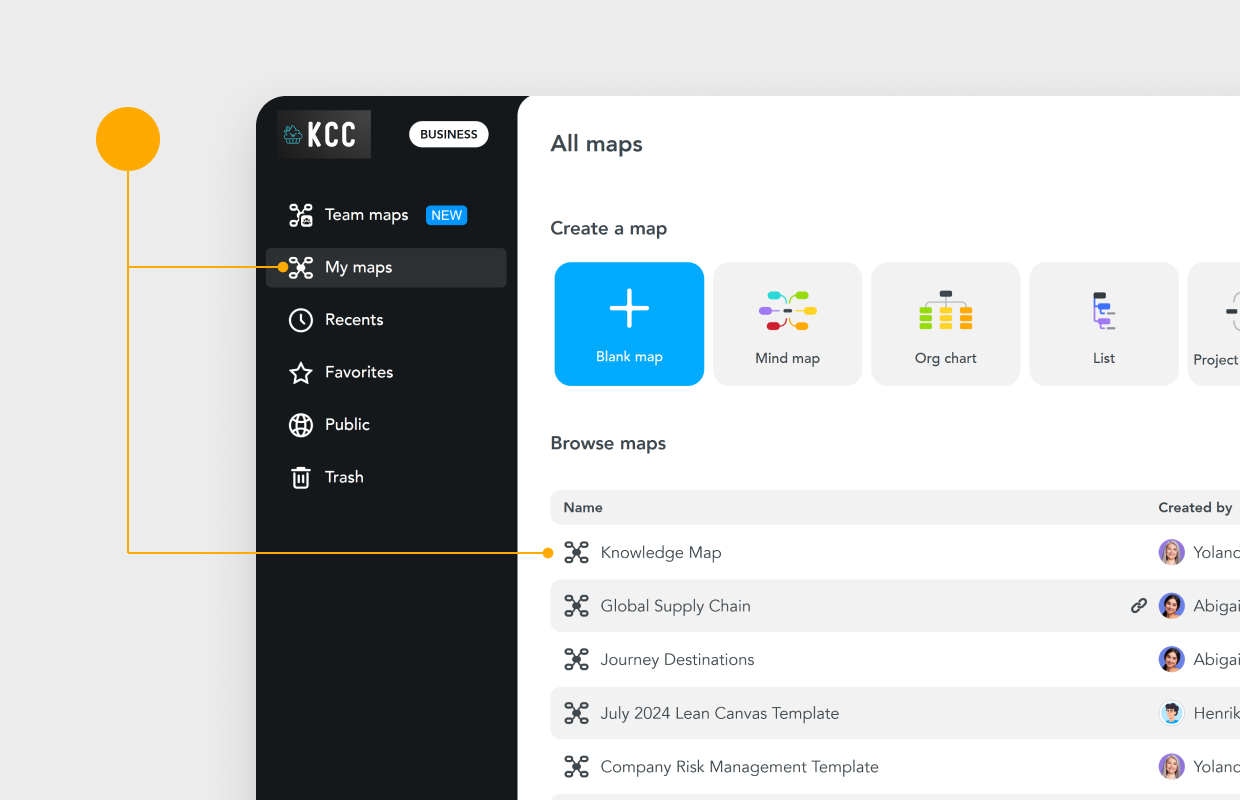
Task: Click the colorful Mind map icon
Action: (788, 311)
